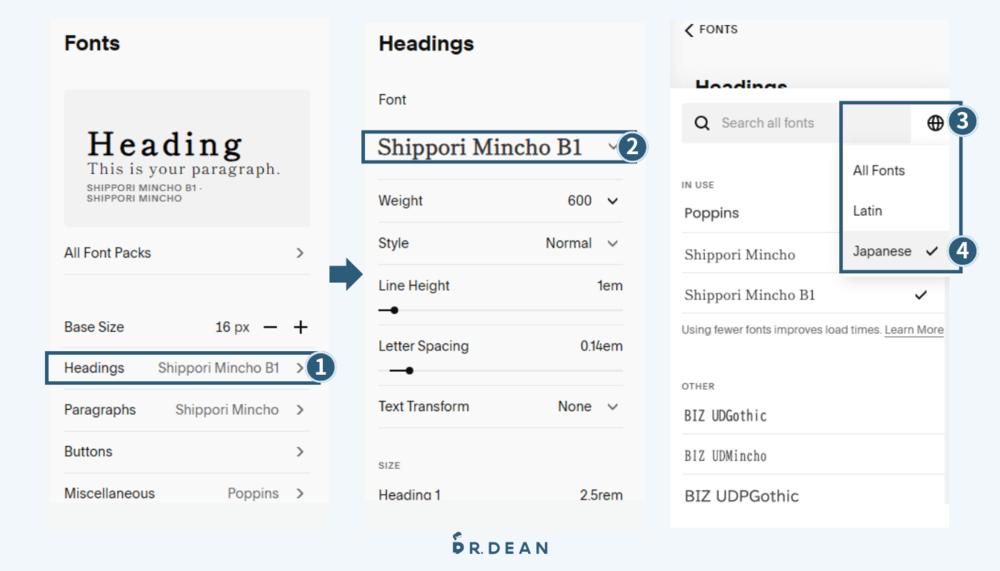Screen dimensions: 1000x571
Task: Select All Fonts filter option
Action: point(878,171)
